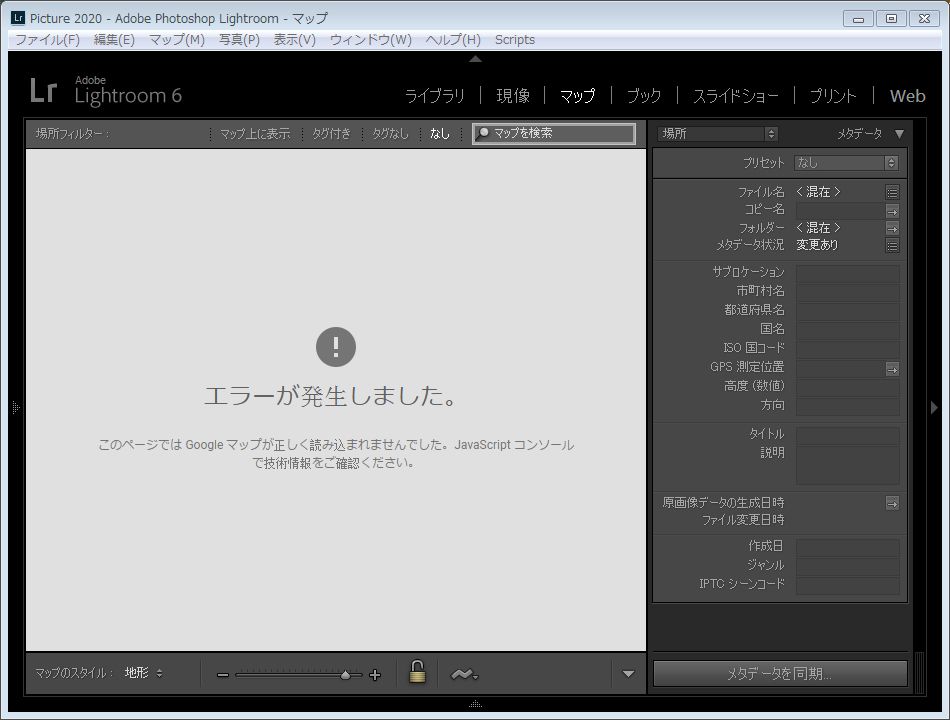The image size is (950, 720).
Task: Open the 写真(P) menu
Action: tap(239, 40)
